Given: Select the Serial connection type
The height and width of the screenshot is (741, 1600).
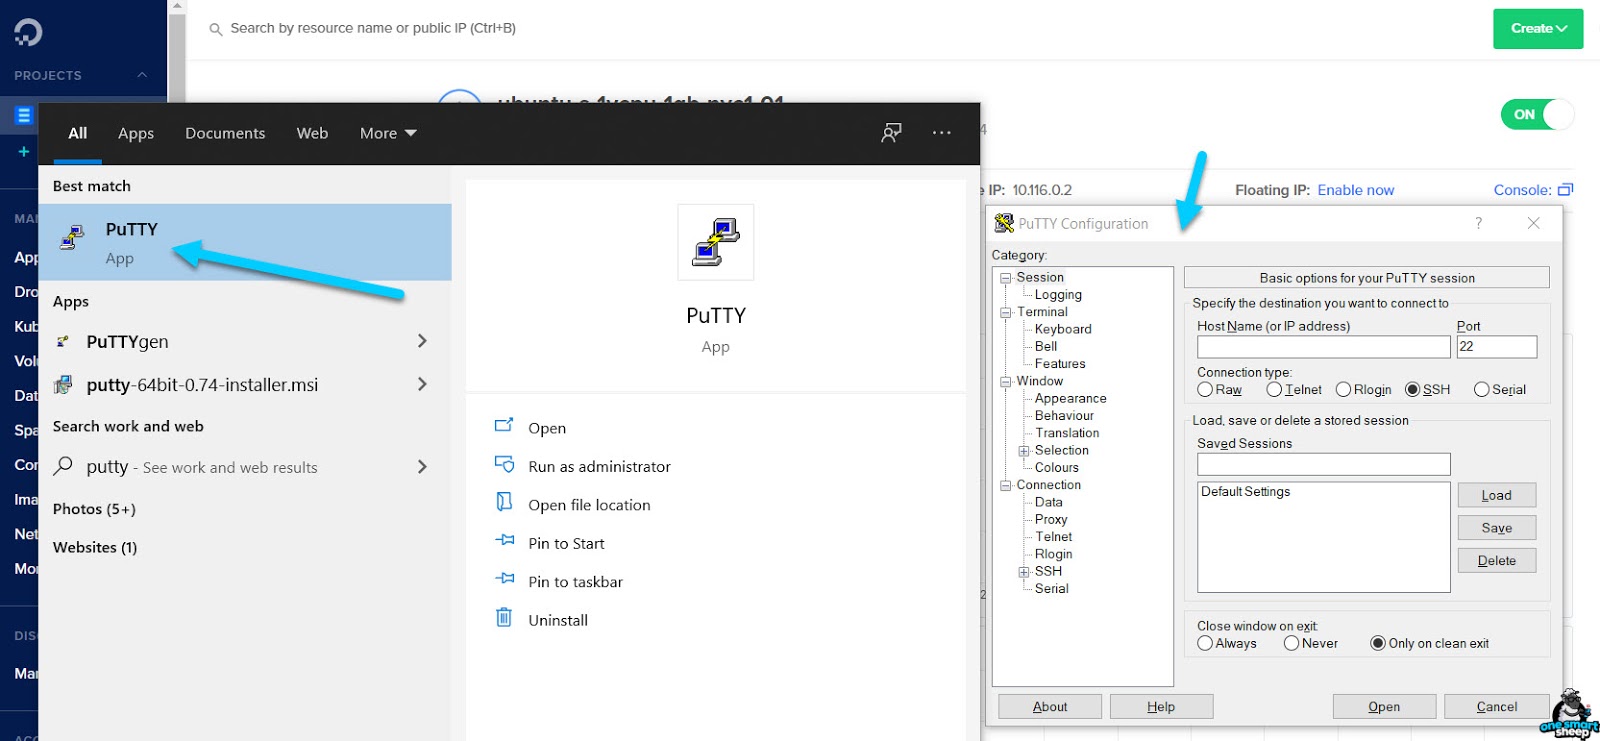Looking at the screenshot, I should [1482, 390].
